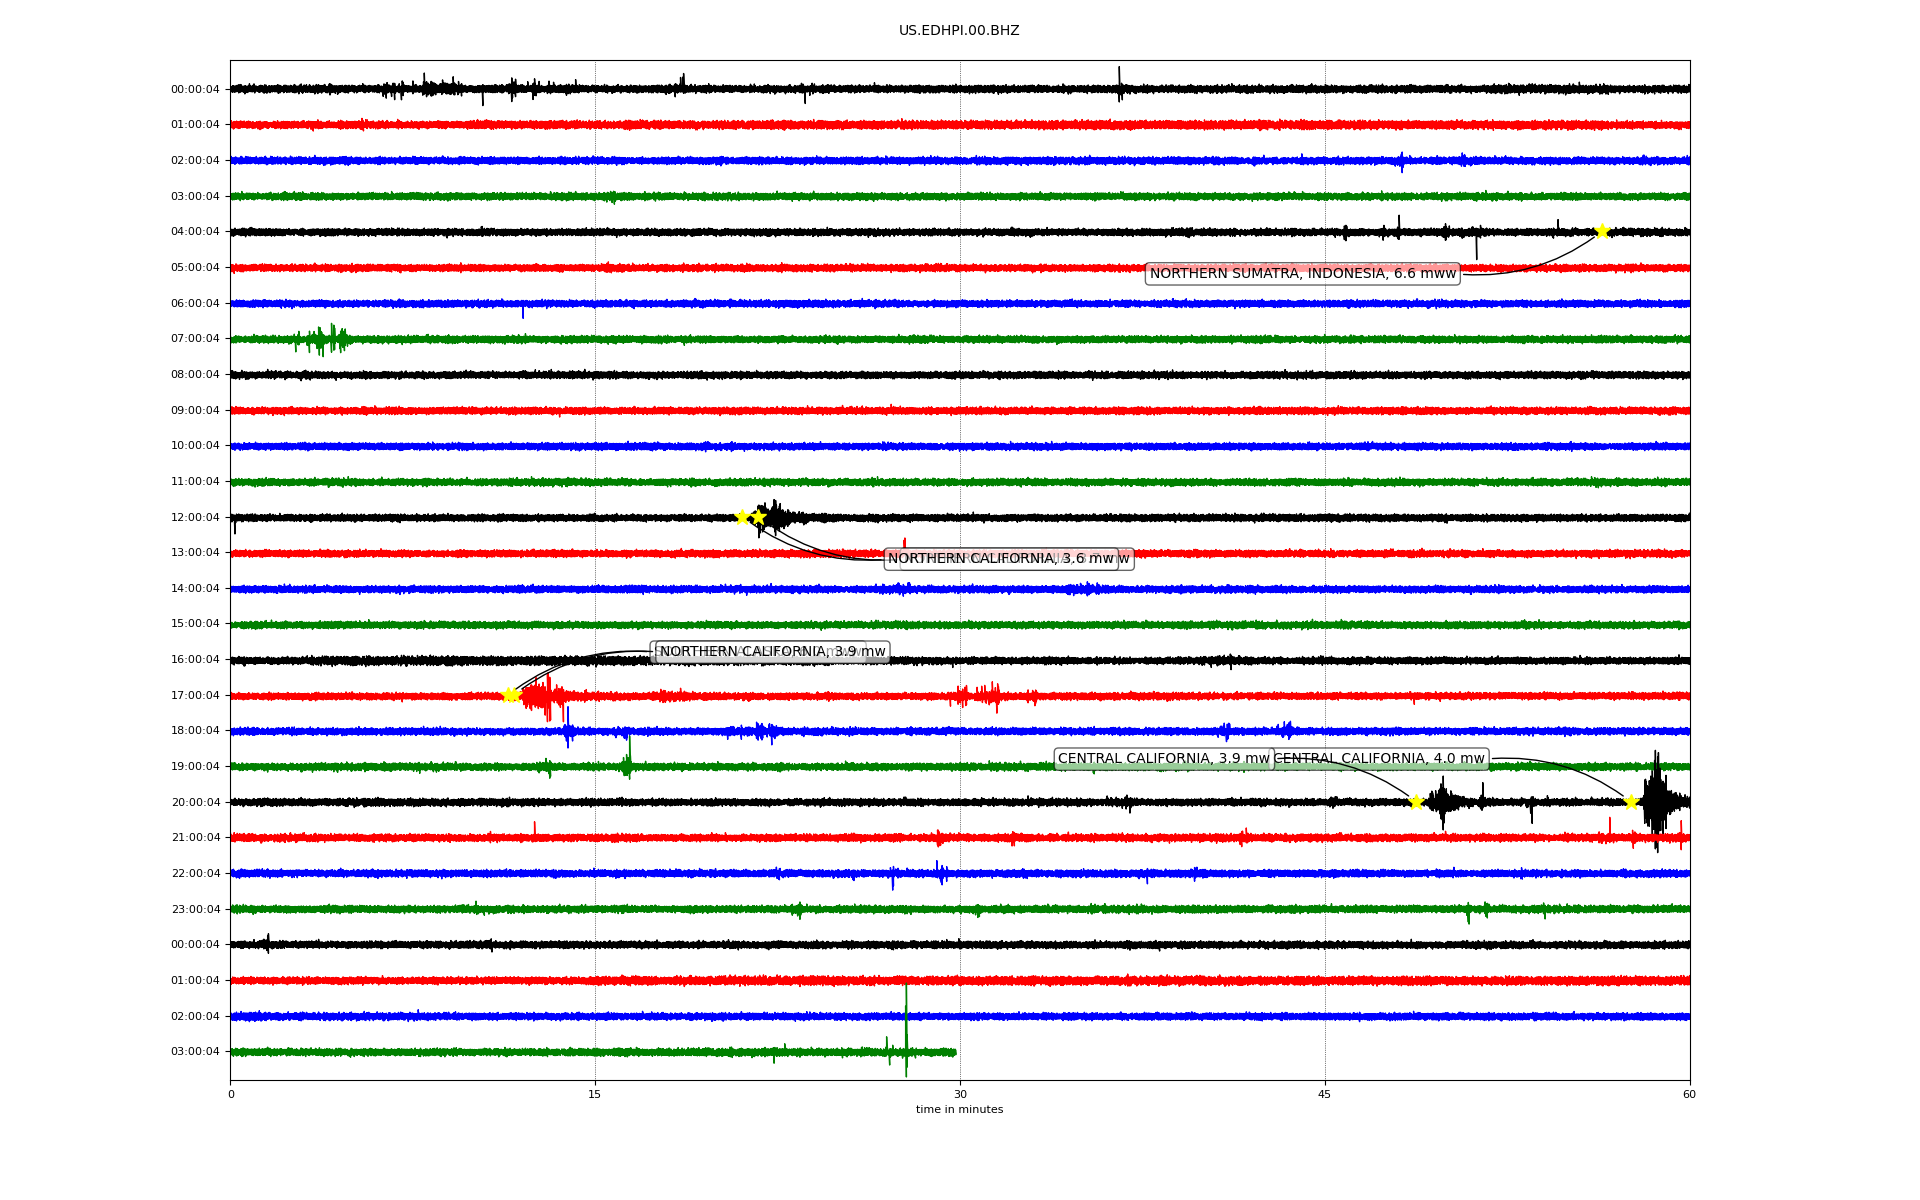
Task: Click the Central California 3.9 star marker
Action: click(x=1416, y=802)
